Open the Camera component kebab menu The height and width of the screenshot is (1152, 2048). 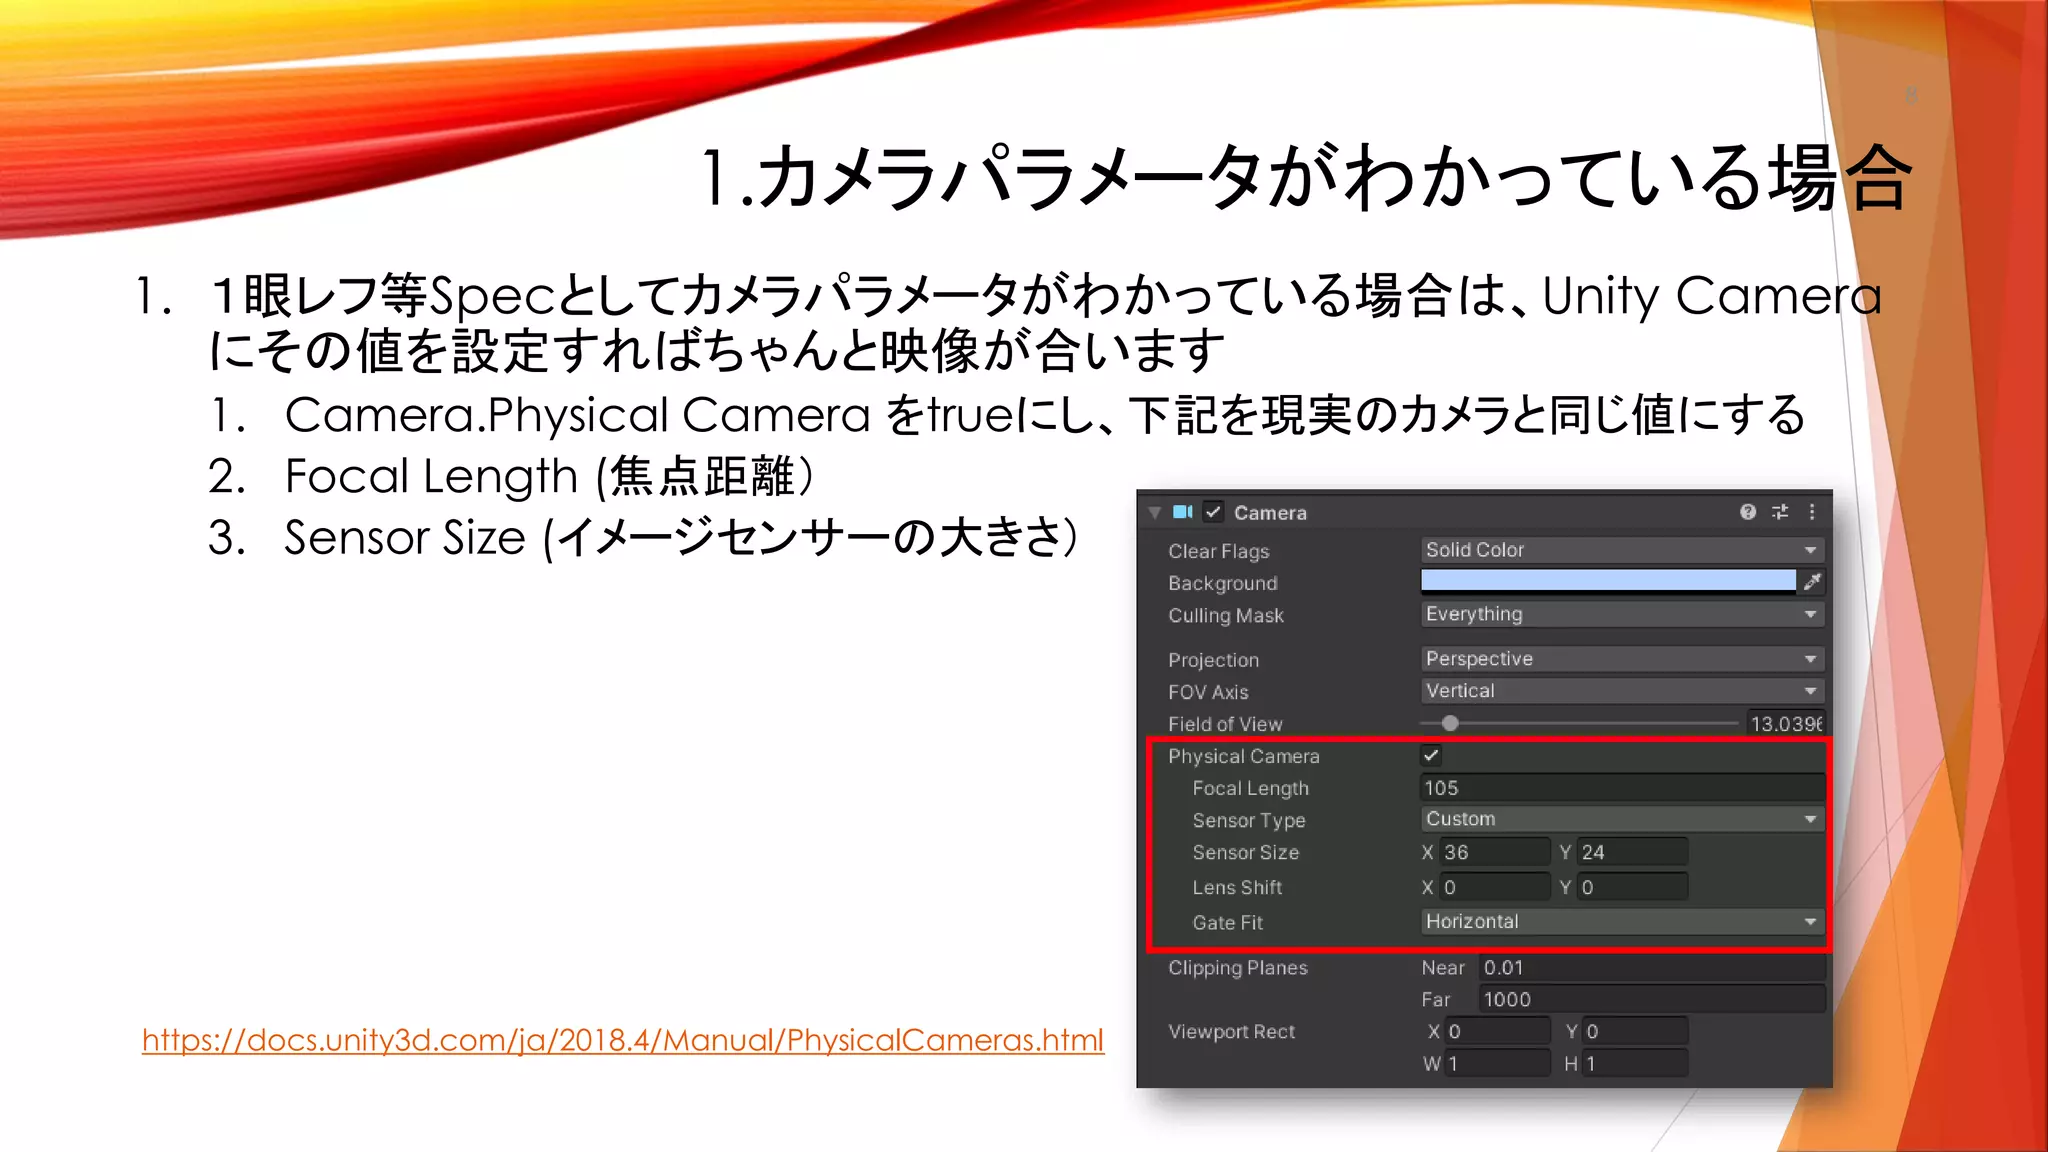click(1812, 512)
